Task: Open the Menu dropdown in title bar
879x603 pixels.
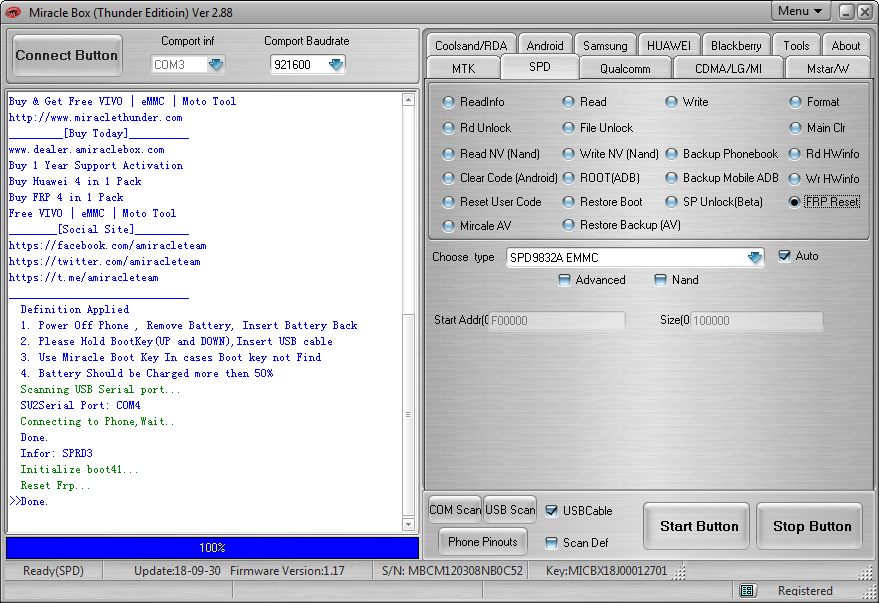Action: [x=799, y=11]
